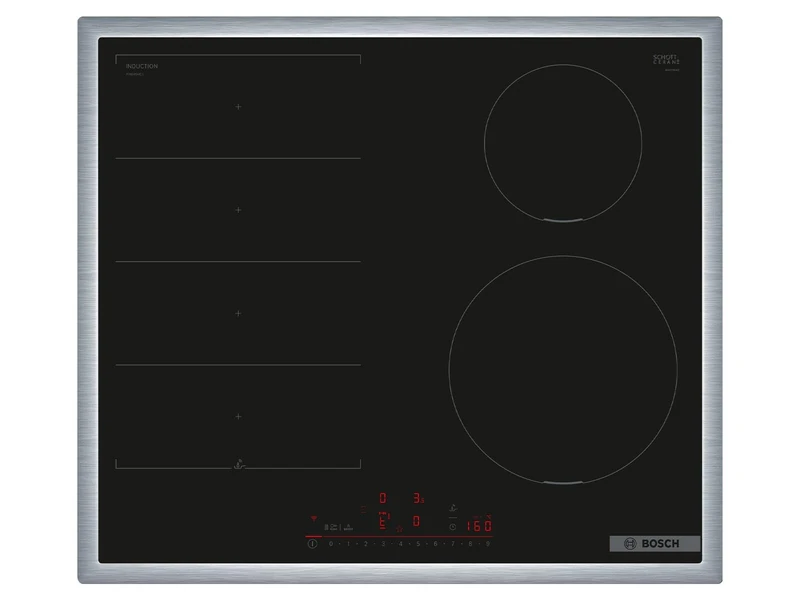
Task: Tap the flexZone double-line icon
Action: (363, 509)
